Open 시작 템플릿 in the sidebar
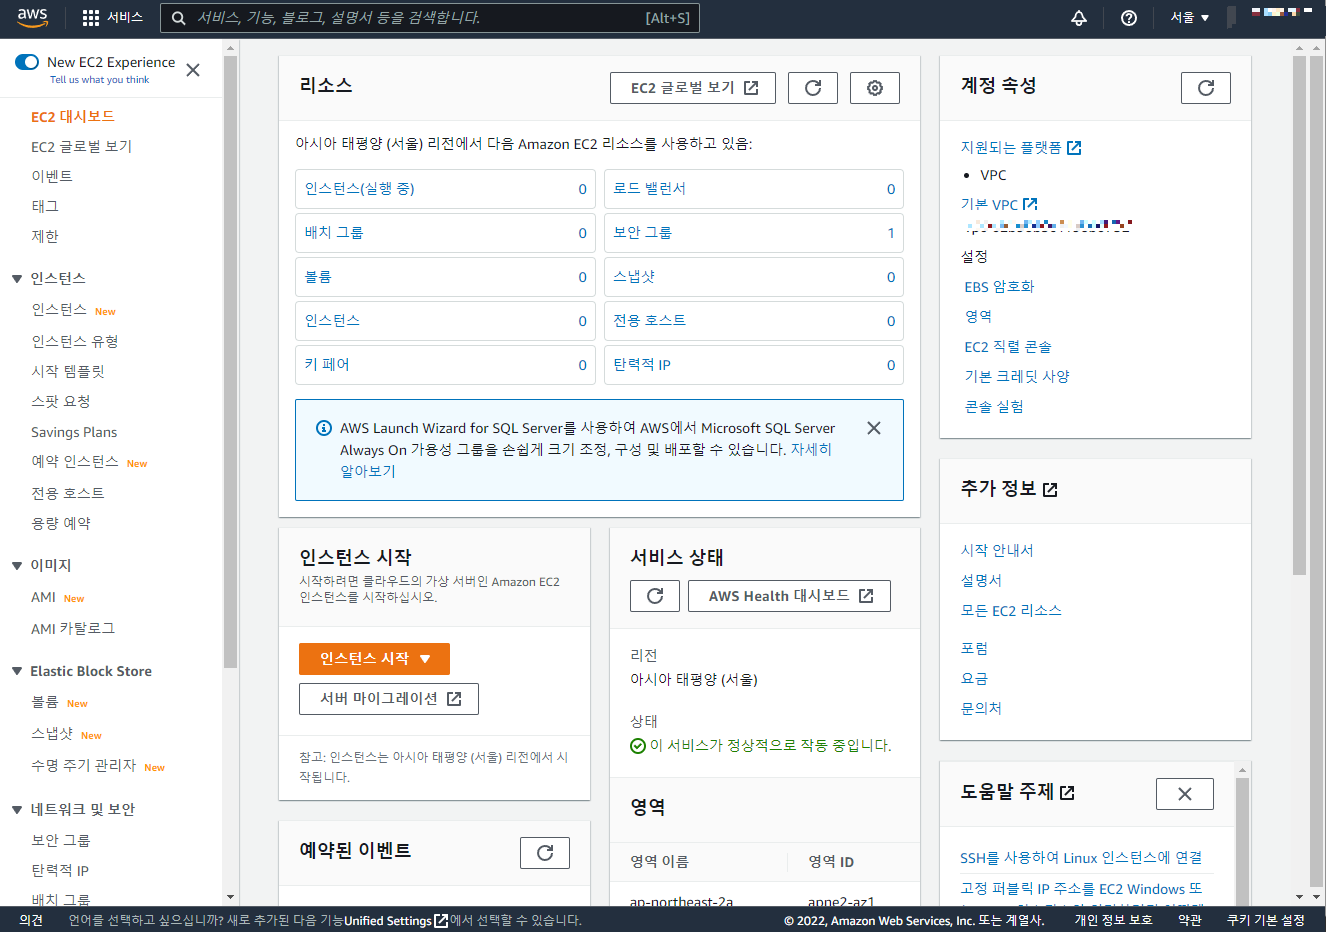 68,372
